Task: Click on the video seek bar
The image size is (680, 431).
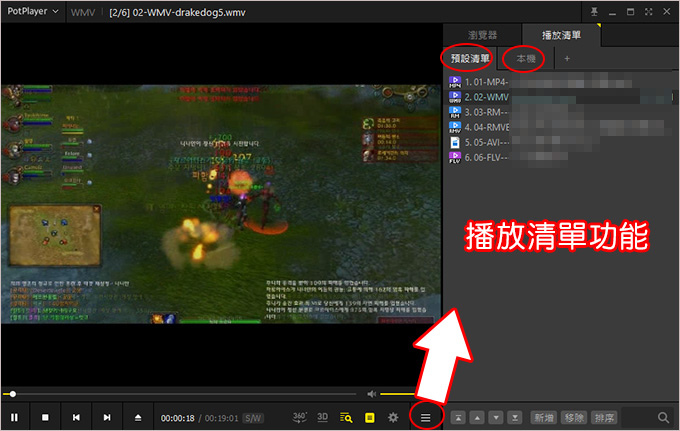Action: pyautogui.click(x=180, y=394)
